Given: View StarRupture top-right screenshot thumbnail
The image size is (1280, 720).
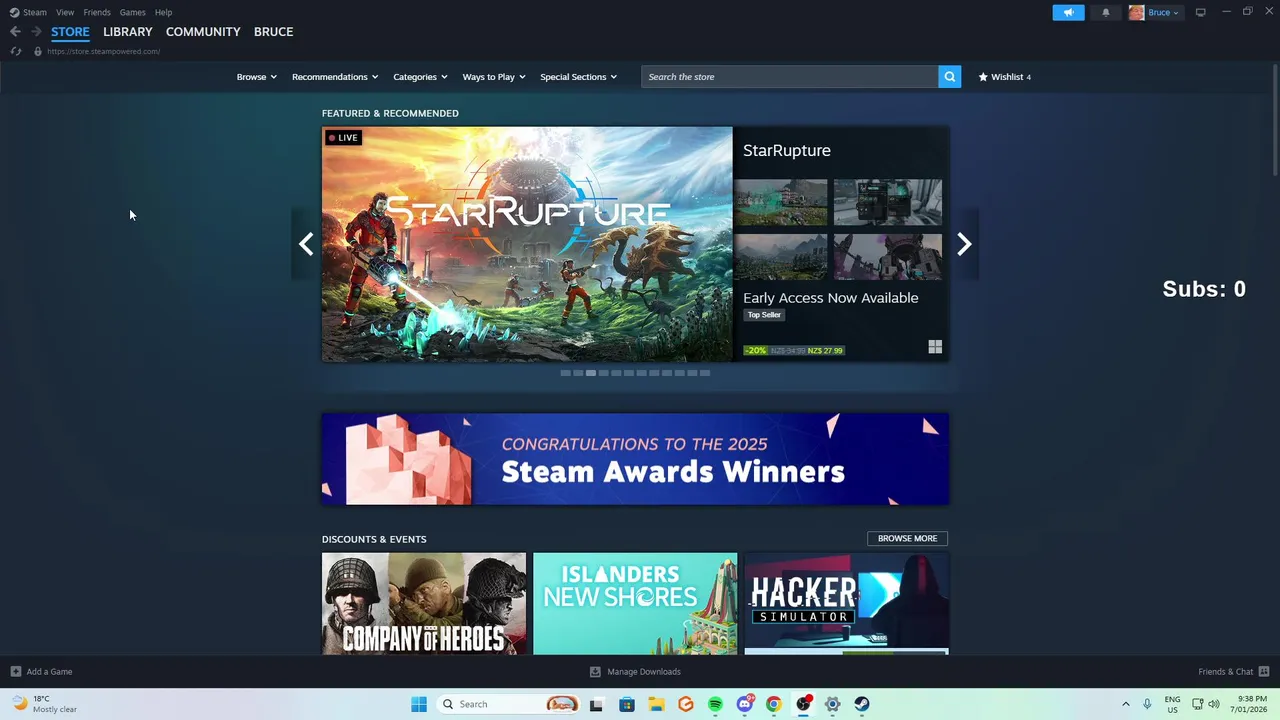Looking at the screenshot, I should click(888, 203).
